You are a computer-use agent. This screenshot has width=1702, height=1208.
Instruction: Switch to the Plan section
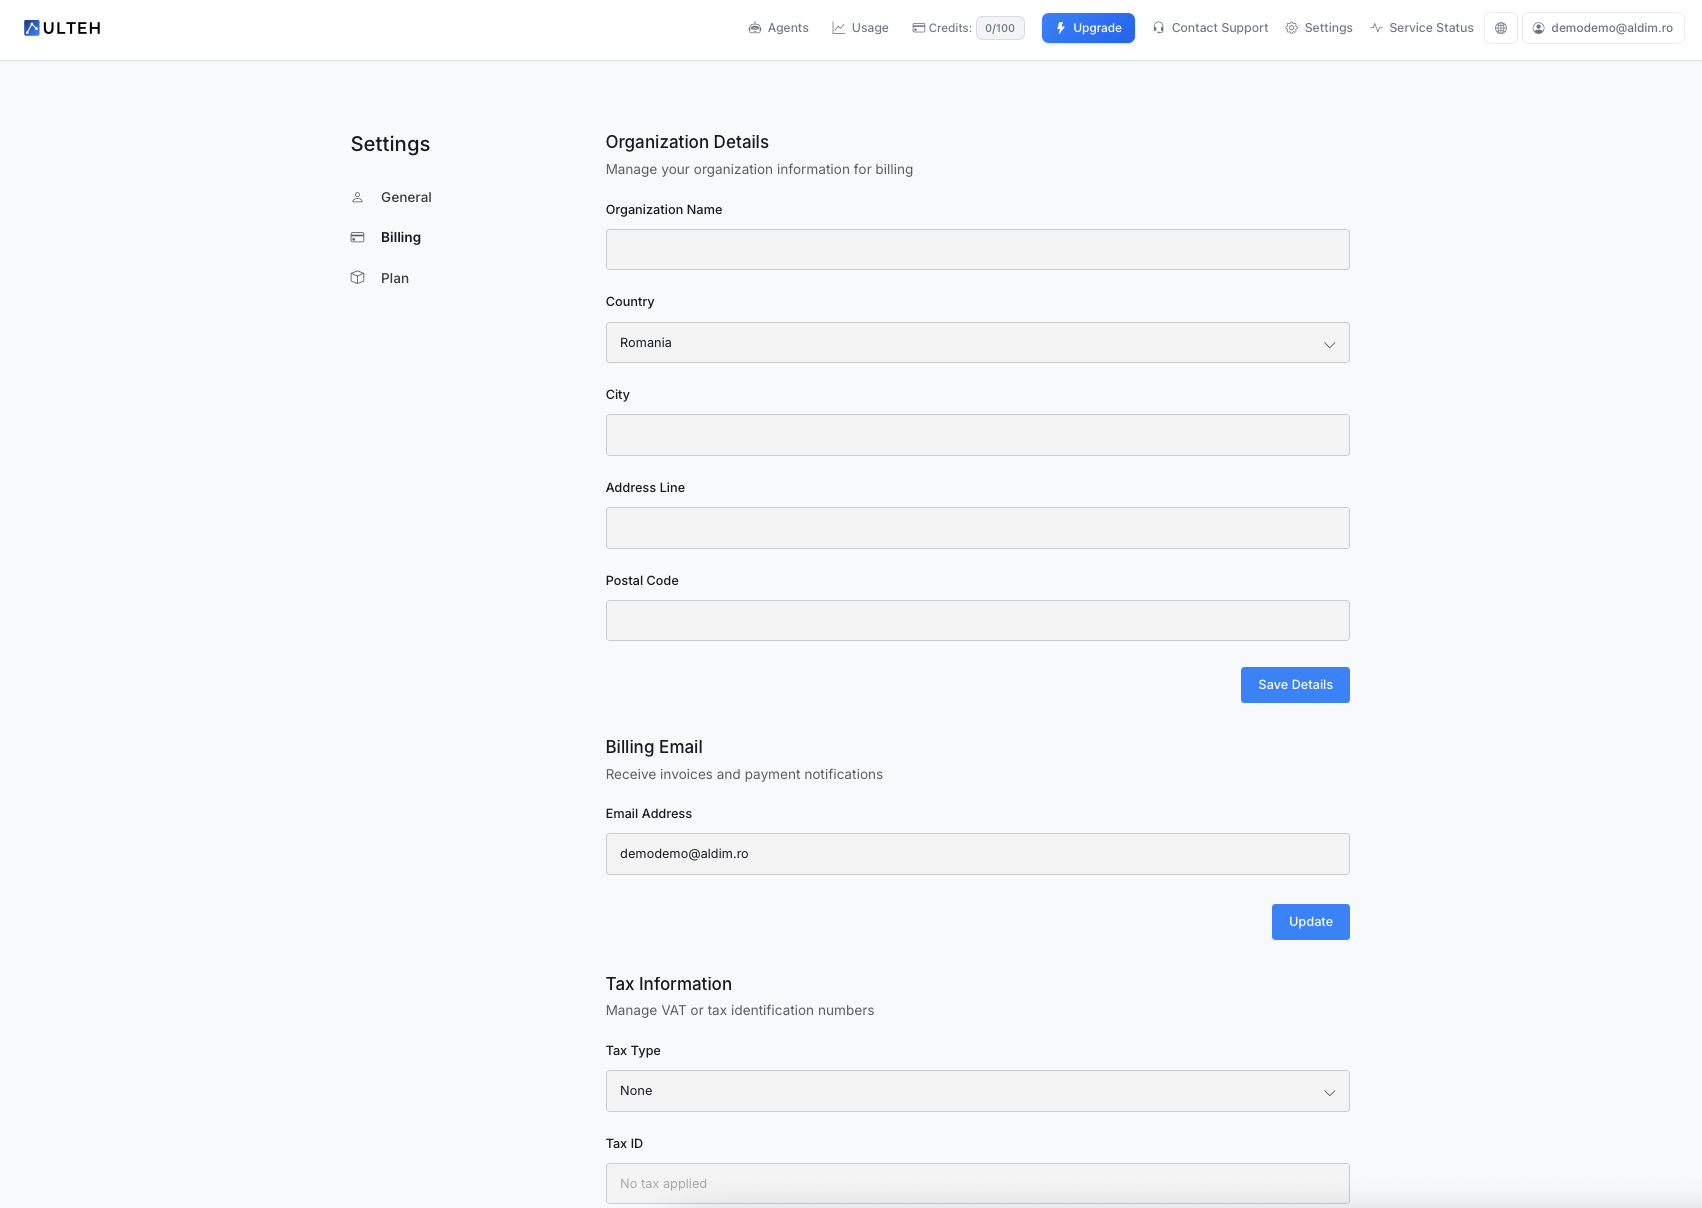tap(394, 278)
